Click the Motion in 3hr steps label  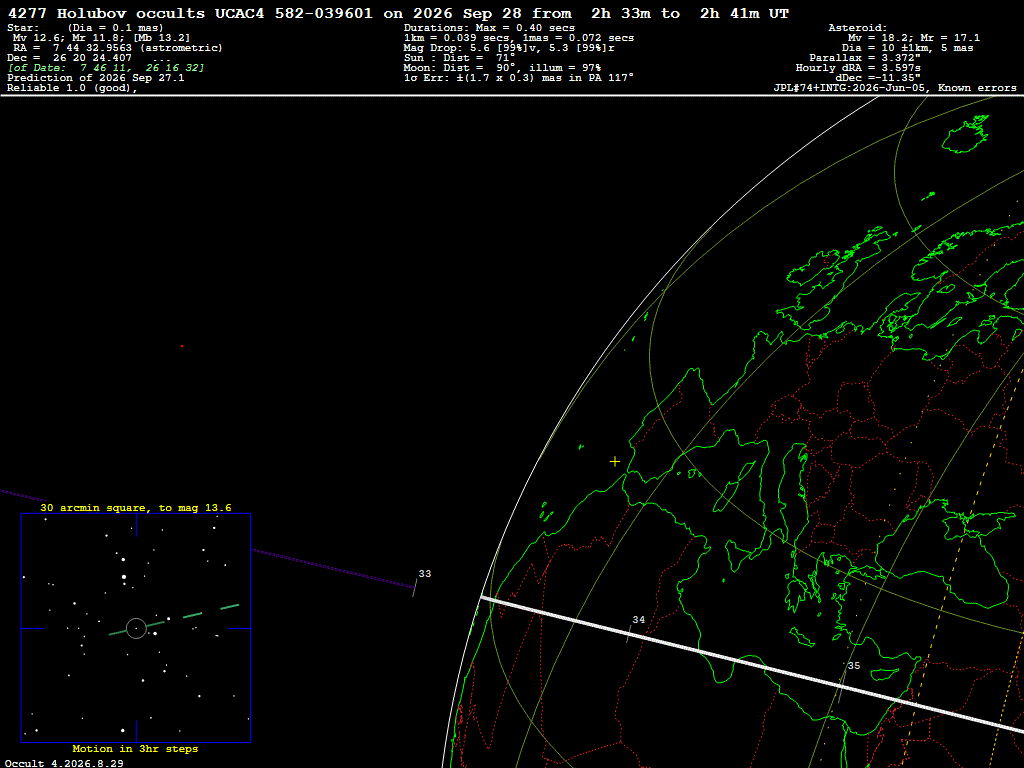pyautogui.click(x=135, y=748)
